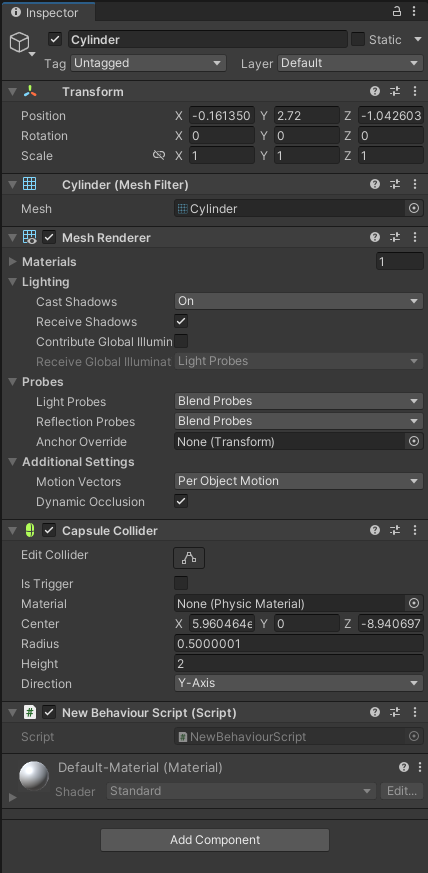The height and width of the screenshot is (873, 428).
Task: Lock the Inspector with the padlock icon
Action: (x=397, y=11)
